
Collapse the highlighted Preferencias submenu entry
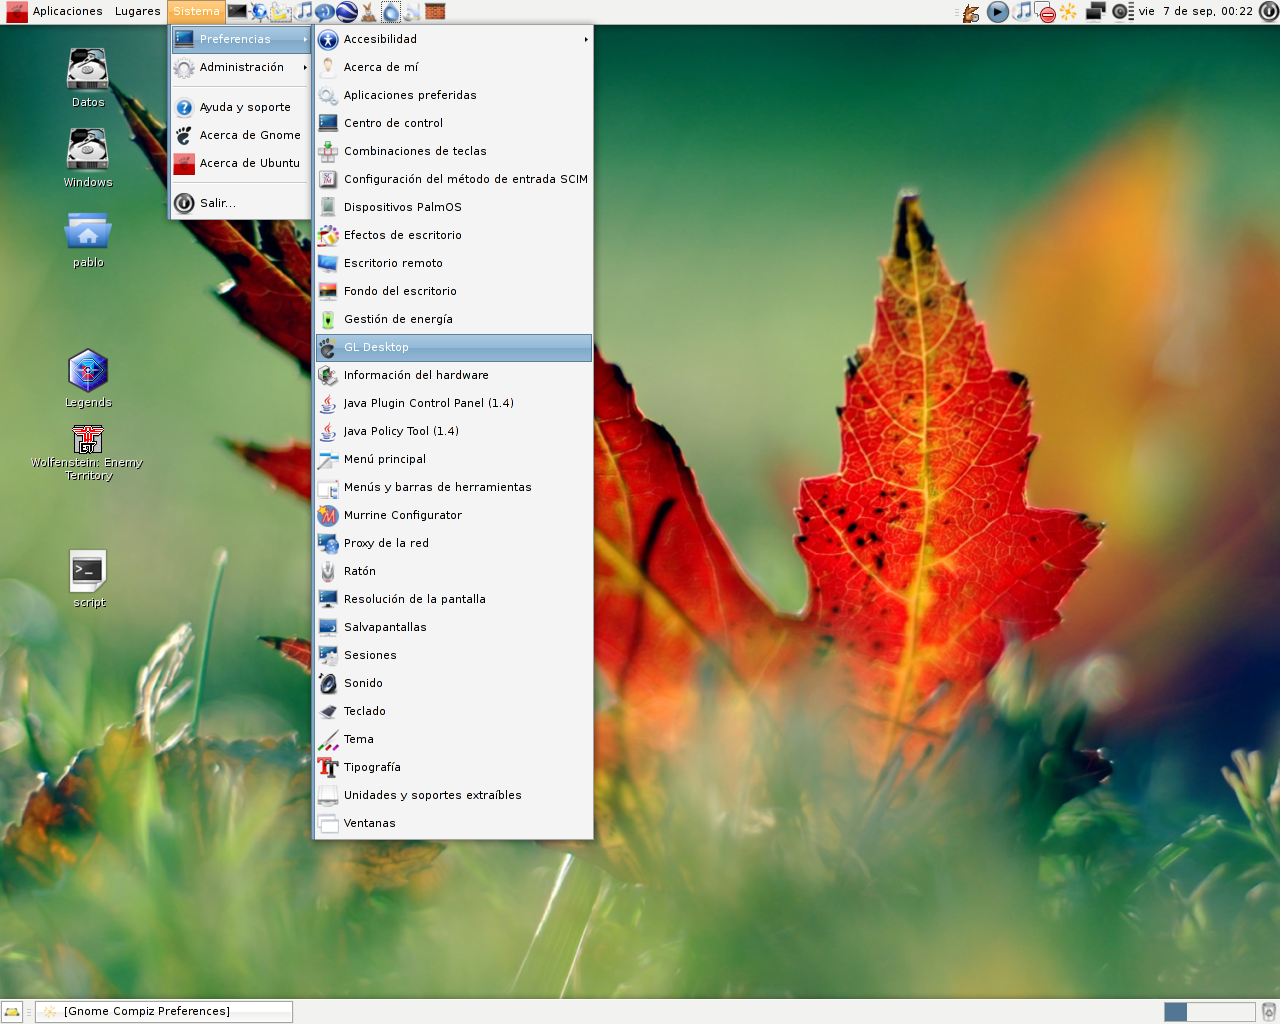[x=241, y=39]
